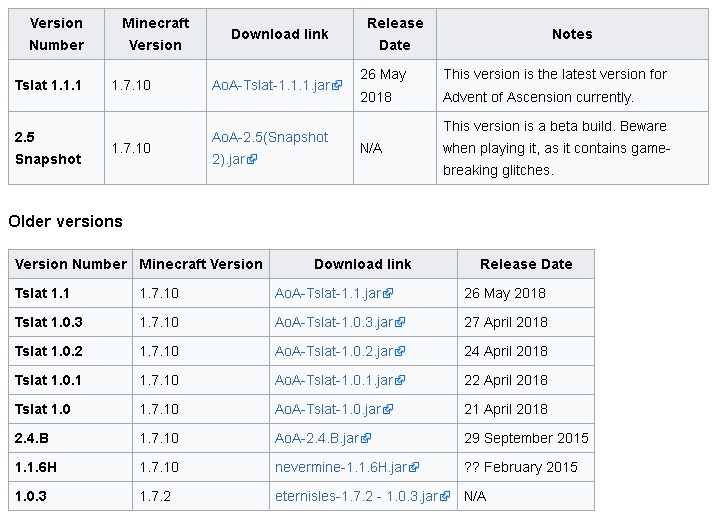Image resolution: width=715 pixels, height=527 pixels.
Task: Click the '1.1.6H' version cell
Action: click(x=71, y=467)
